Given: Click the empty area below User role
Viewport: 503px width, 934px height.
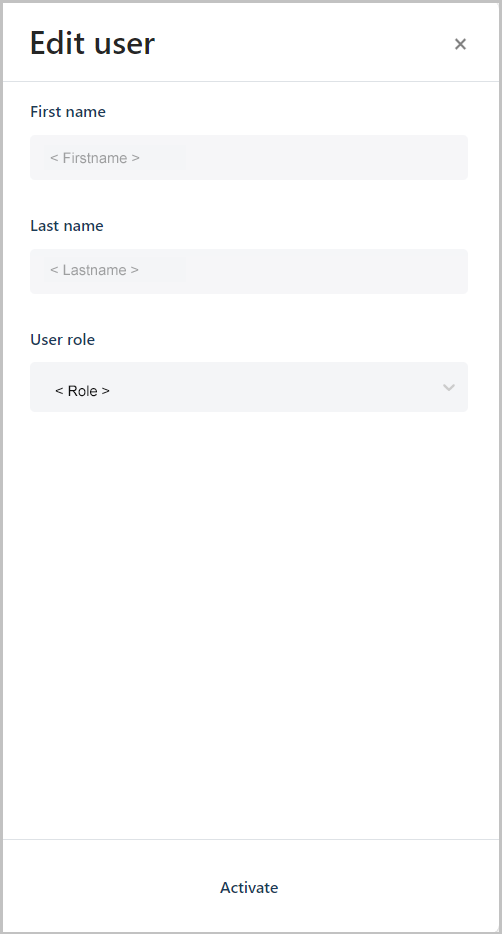Looking at the screenshot, I should pyautogui.click(x=249, y=625).
